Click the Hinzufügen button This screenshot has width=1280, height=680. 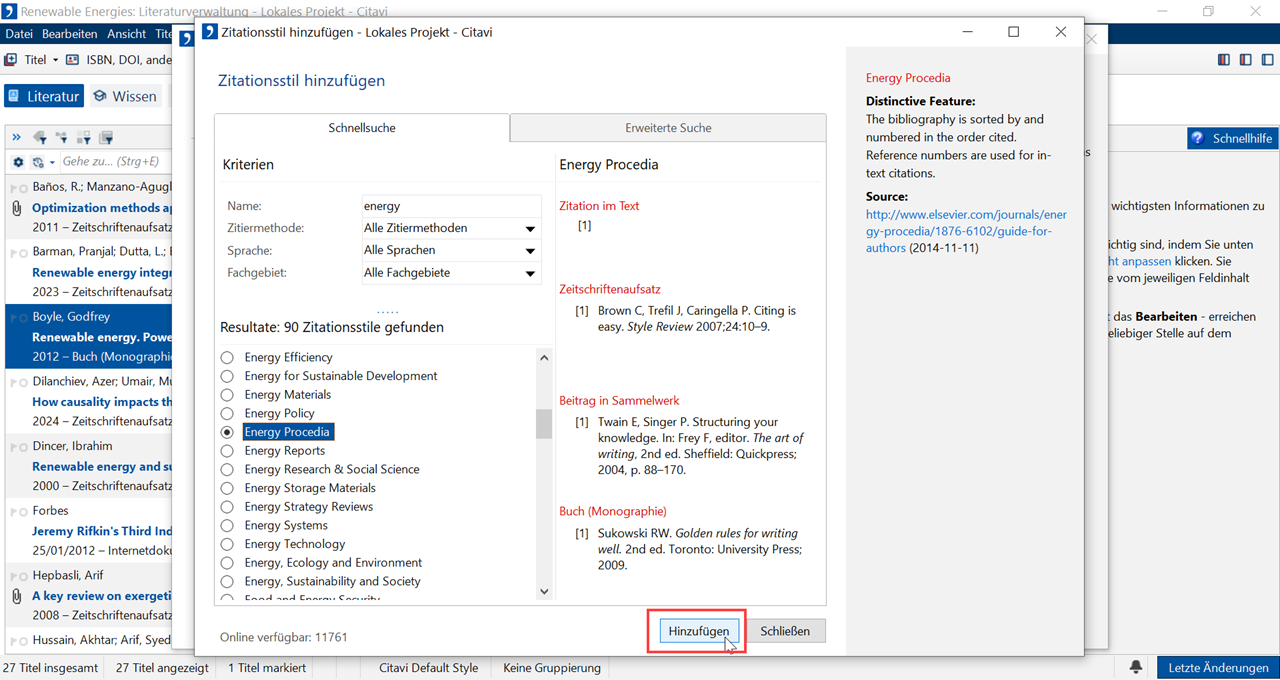699,631
